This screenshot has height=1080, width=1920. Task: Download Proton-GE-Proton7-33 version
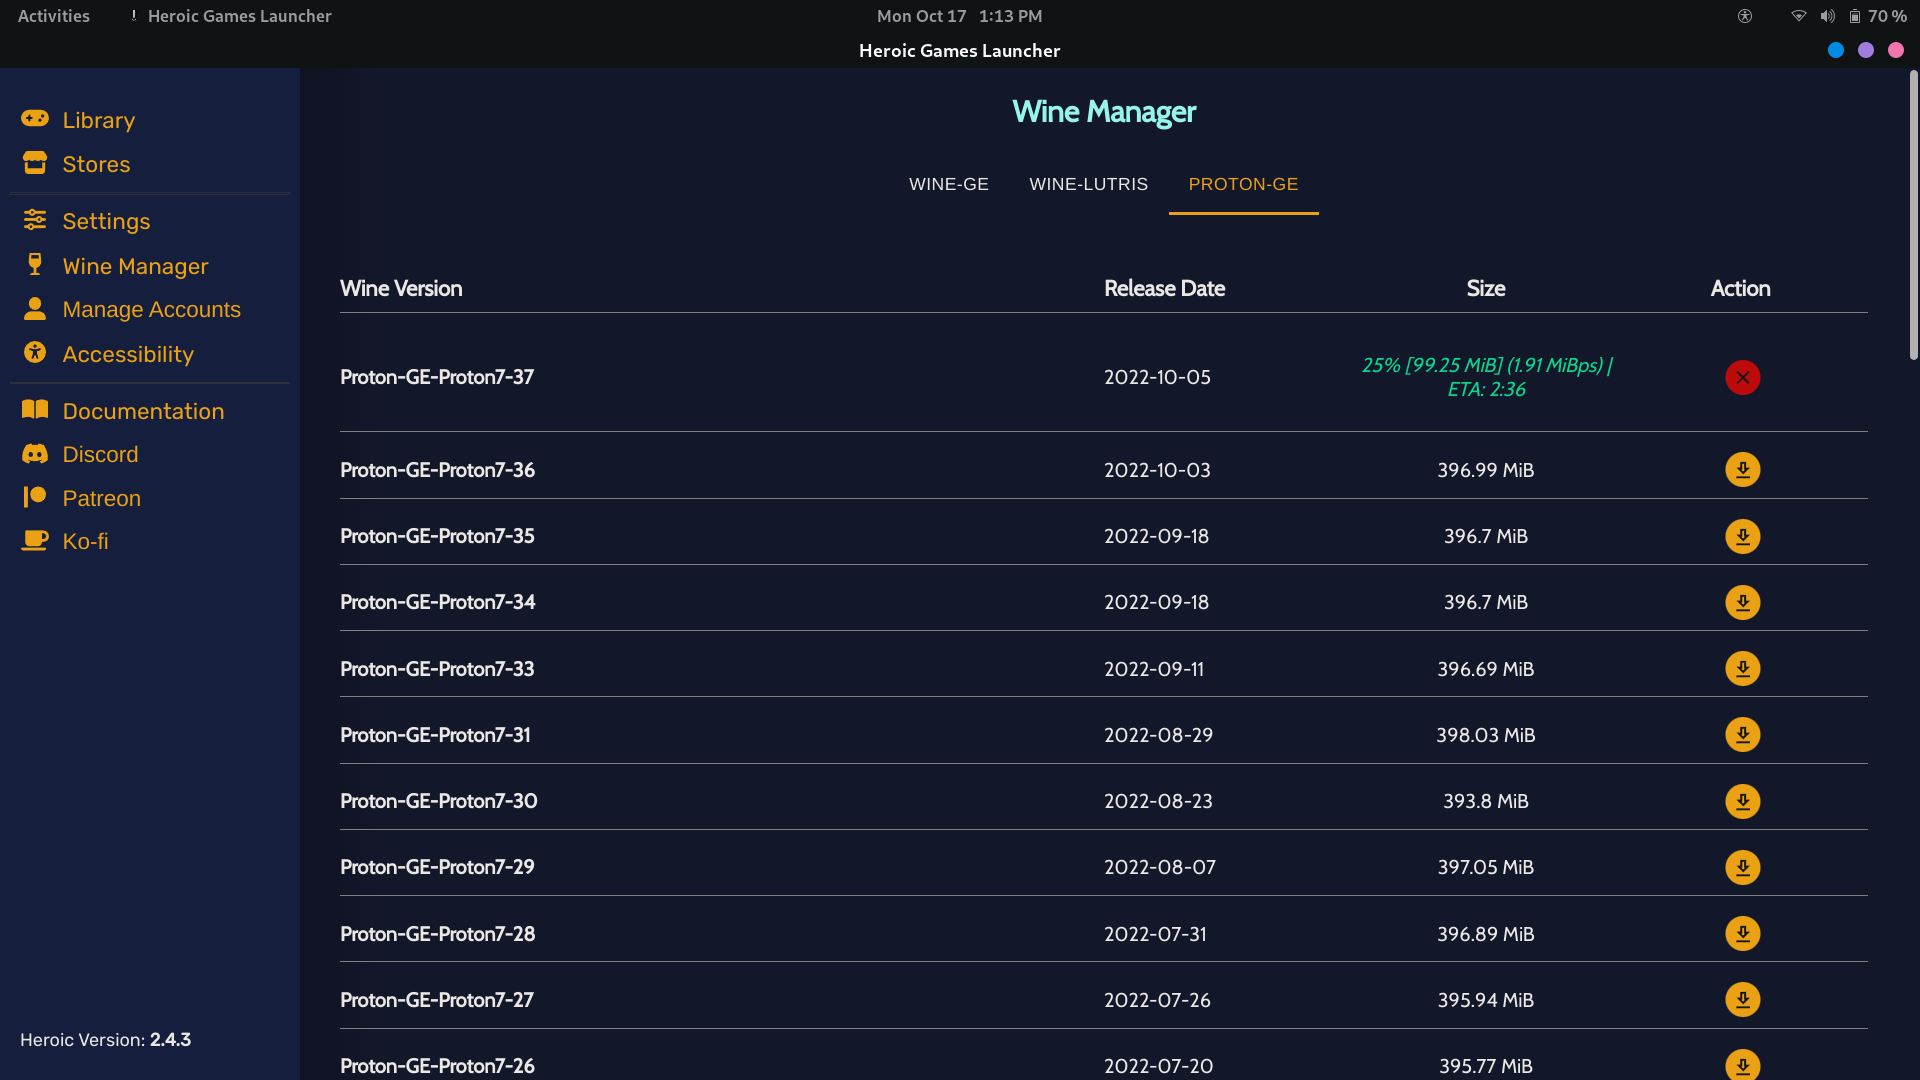pyautogui.click(x=1742, y=668)
